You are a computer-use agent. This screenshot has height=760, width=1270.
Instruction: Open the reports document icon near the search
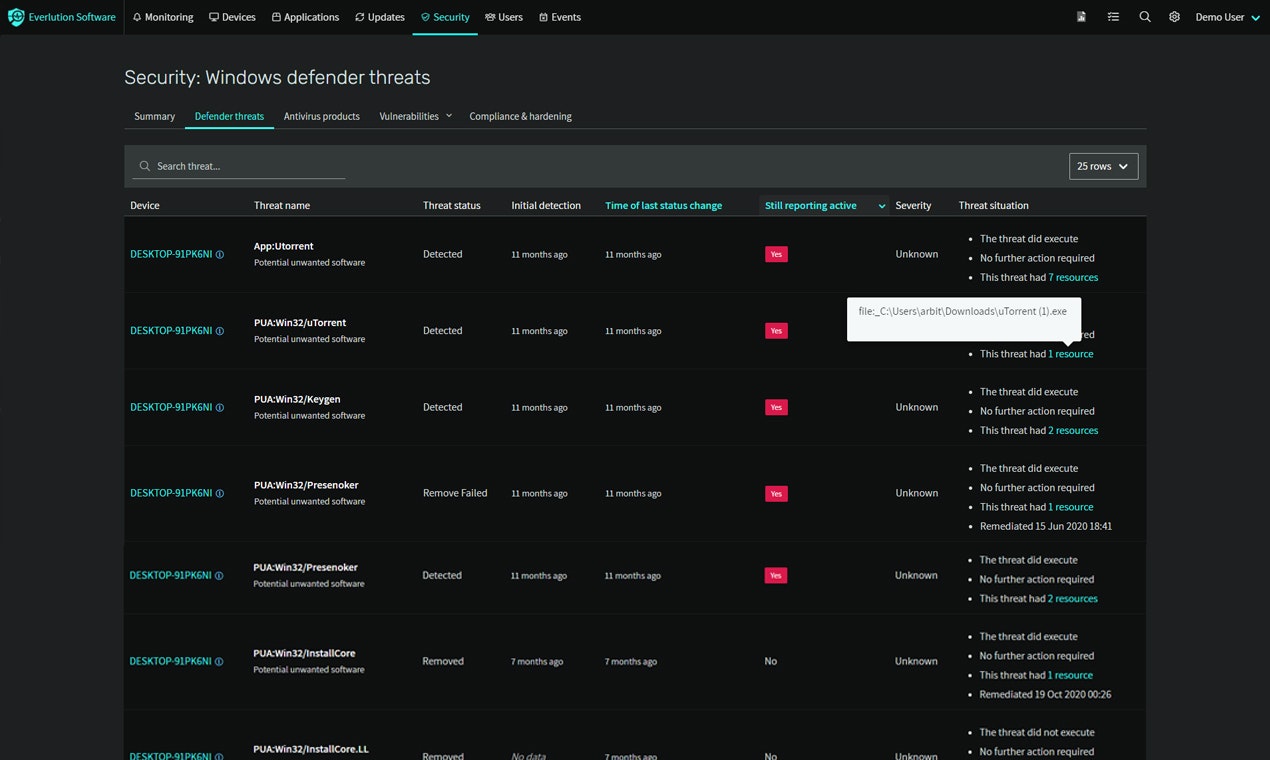pyautogui.click(x=1081, y=17)
